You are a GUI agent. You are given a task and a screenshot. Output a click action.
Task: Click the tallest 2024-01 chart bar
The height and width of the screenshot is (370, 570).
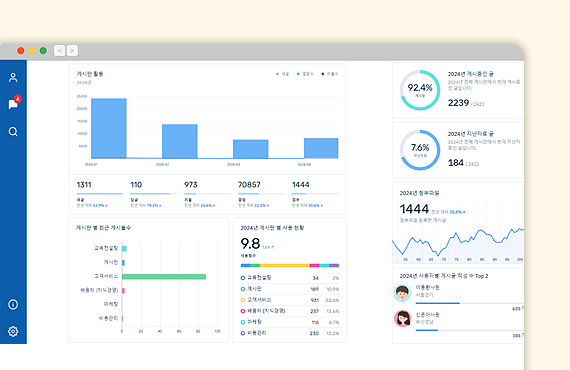(x=109, y=128)
